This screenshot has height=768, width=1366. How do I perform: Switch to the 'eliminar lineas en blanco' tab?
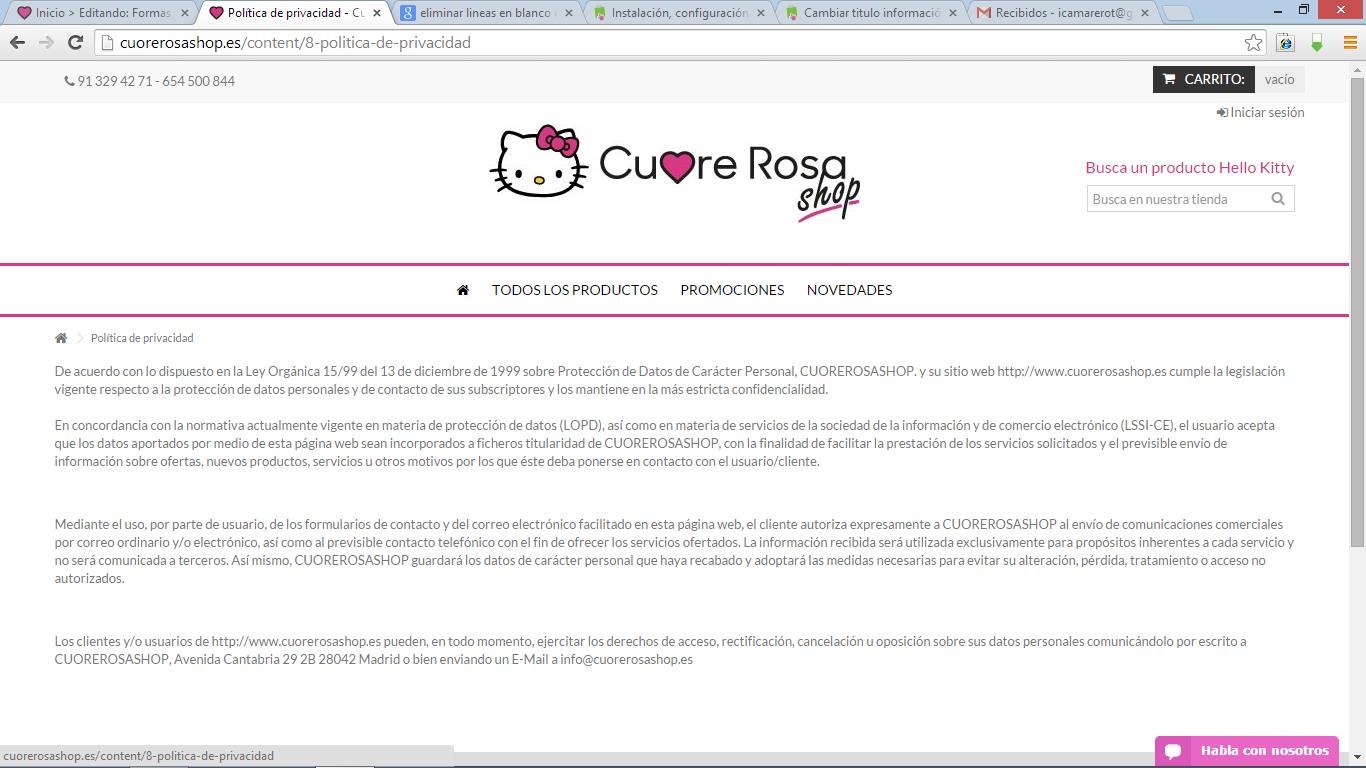click(x=486, y=13)
